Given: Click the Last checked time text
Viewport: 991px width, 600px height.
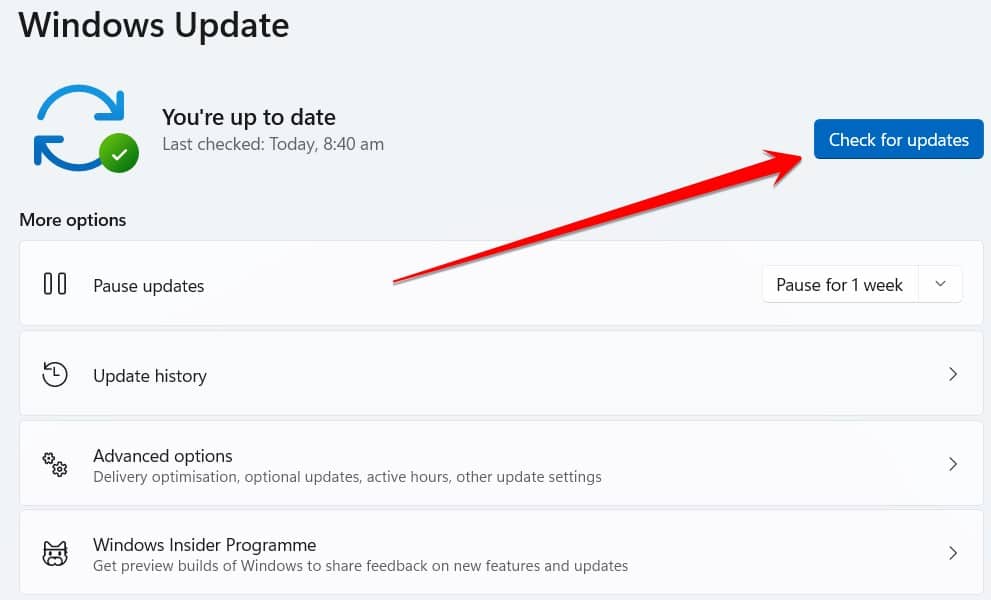Looking at the screenshot, I should (x=273, y=144).
